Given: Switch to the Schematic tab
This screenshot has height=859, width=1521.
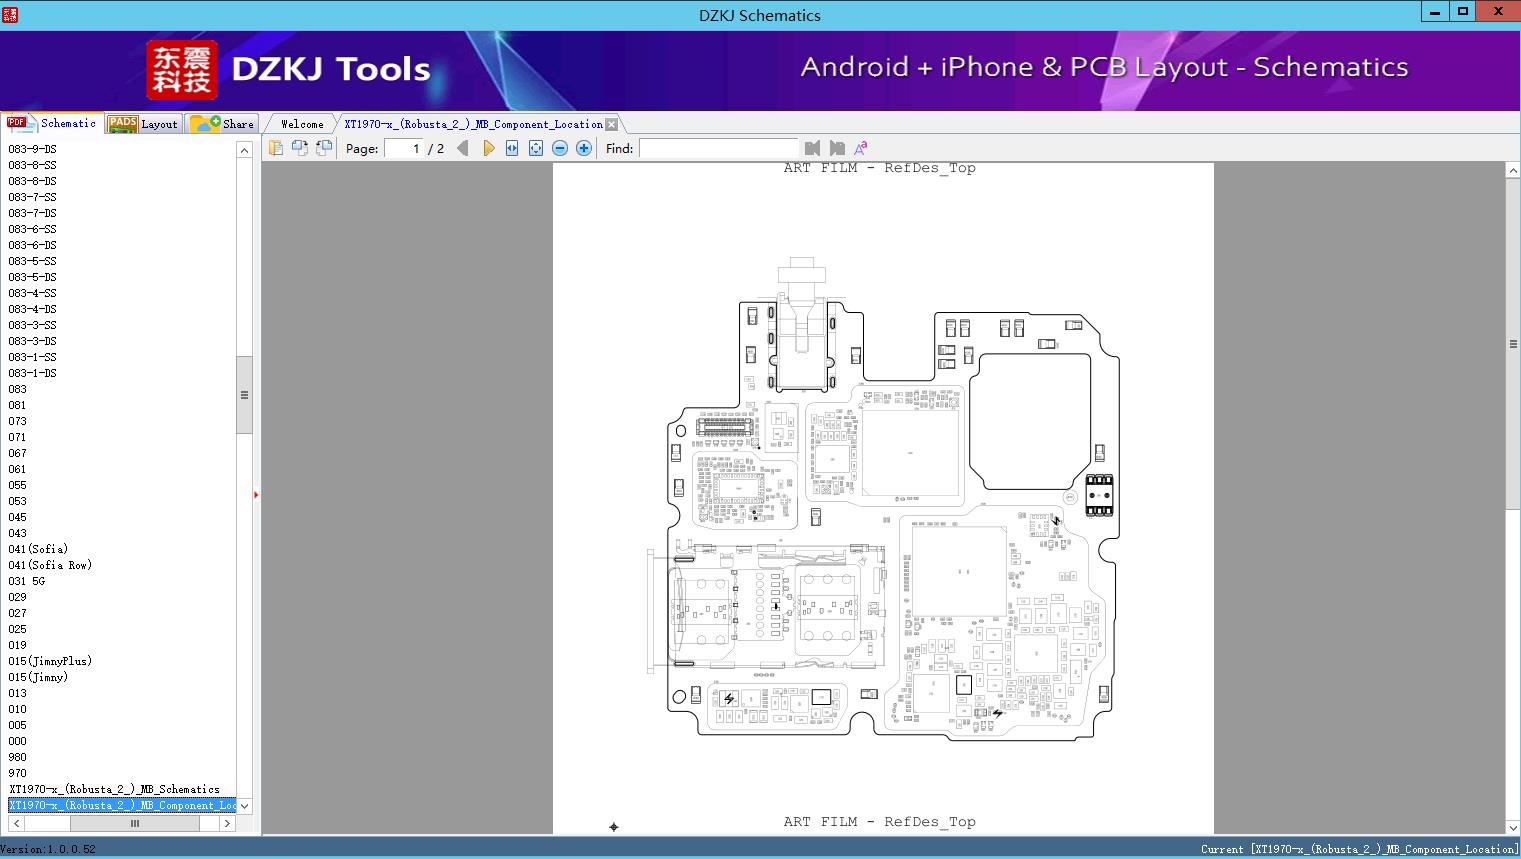Looking at the screenshot, I should point(52,123).
